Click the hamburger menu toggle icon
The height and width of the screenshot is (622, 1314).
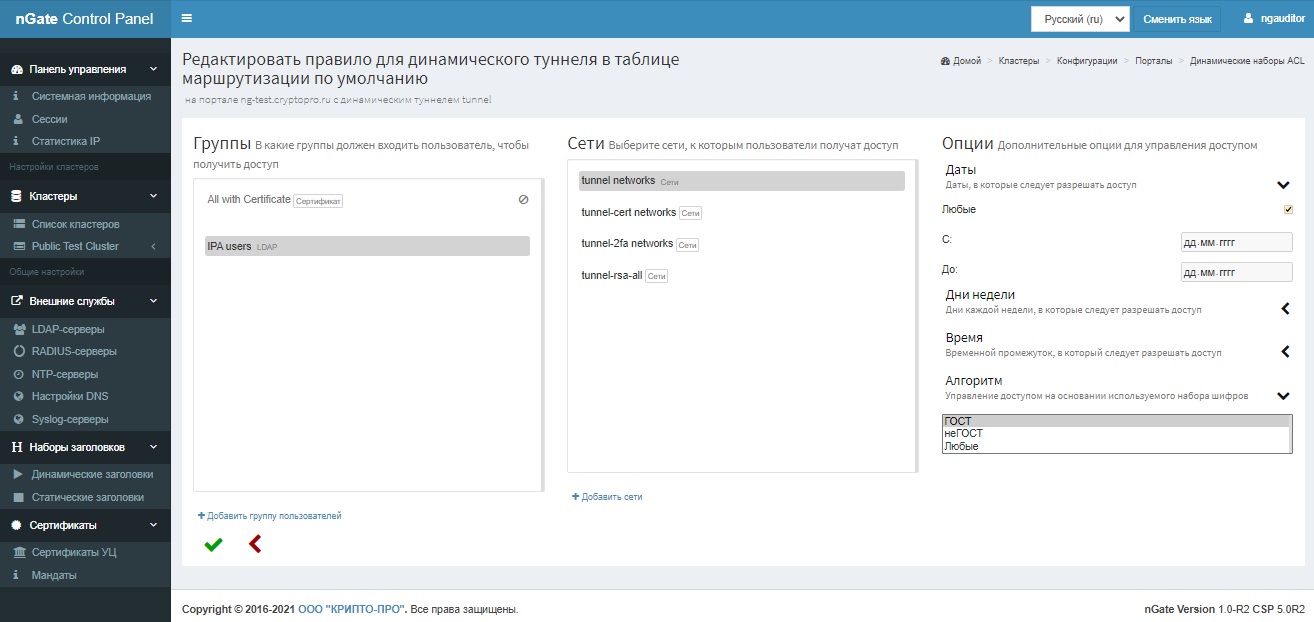187,18
